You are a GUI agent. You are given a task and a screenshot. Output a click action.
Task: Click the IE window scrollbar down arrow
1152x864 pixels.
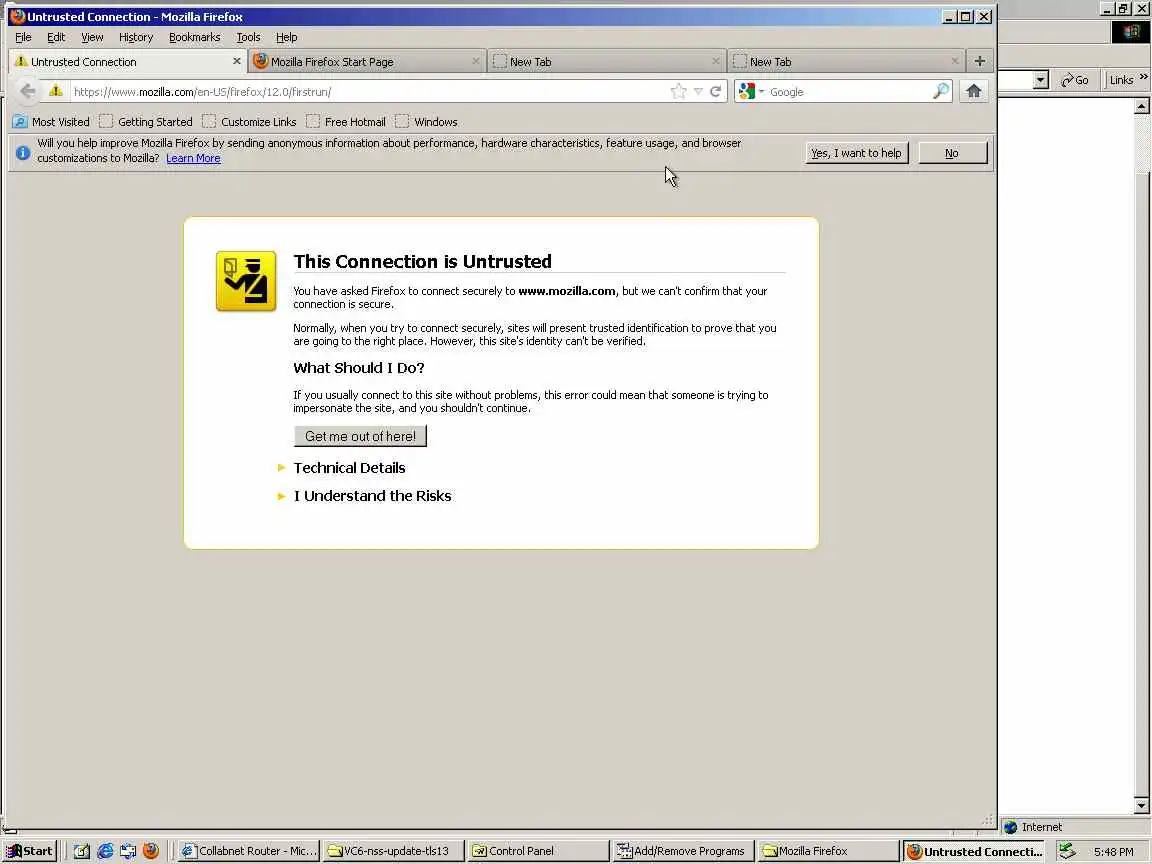pos(1141,806)
